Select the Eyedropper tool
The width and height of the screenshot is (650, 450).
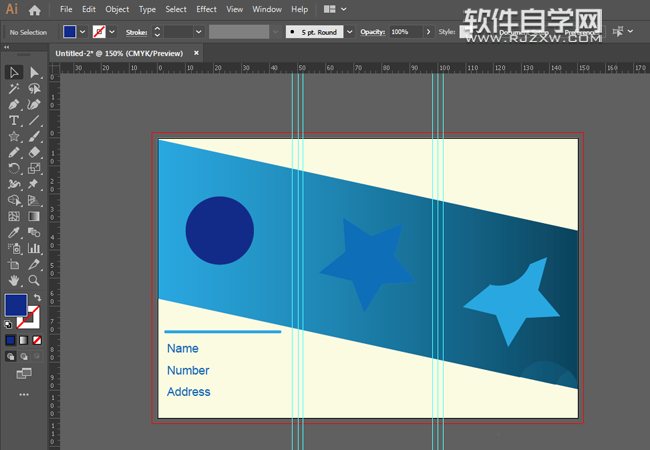tap(14, 232)
